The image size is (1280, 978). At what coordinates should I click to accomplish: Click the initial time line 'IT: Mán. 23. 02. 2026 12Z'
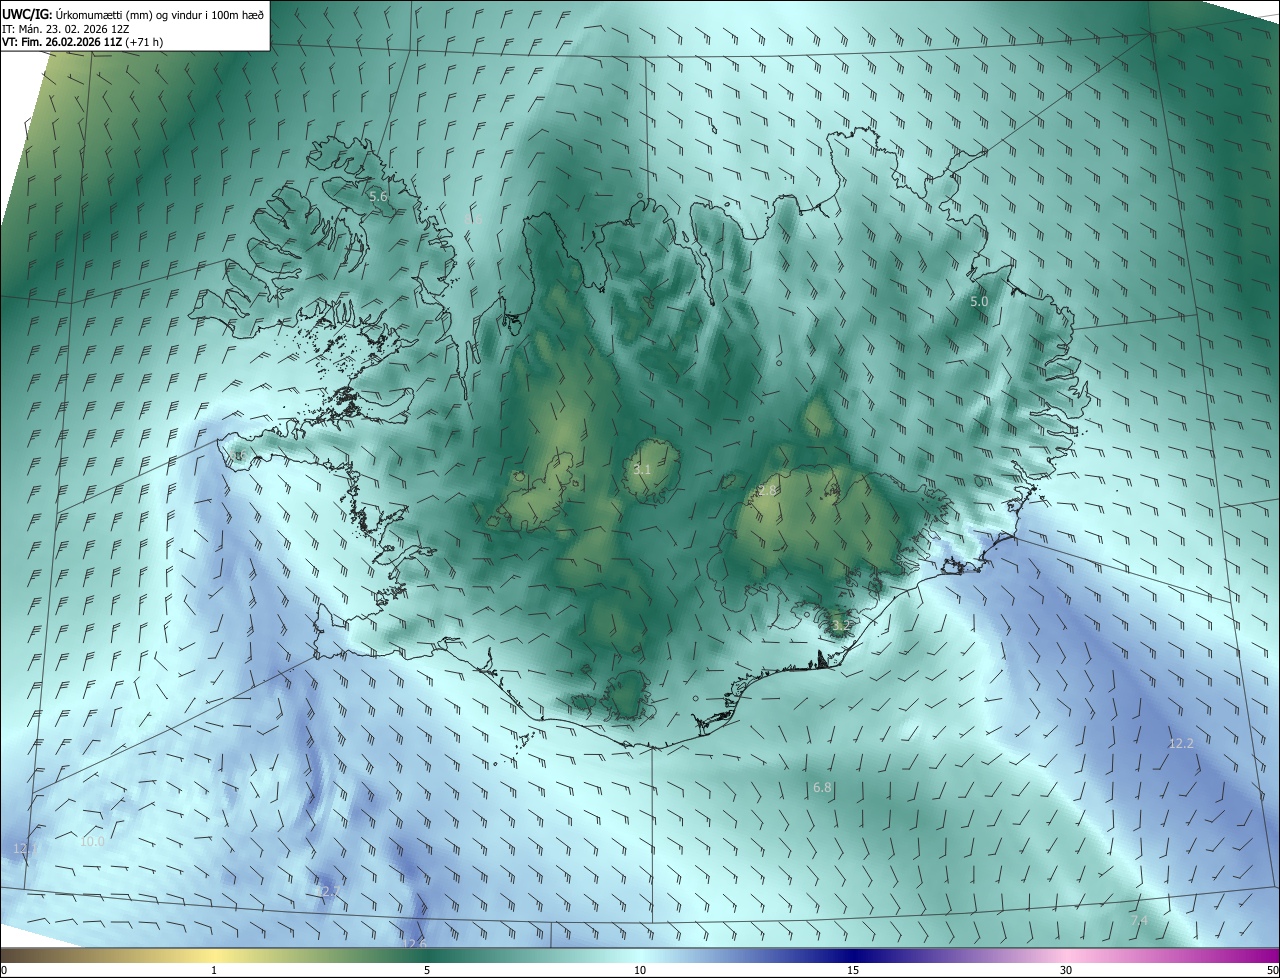68,28
